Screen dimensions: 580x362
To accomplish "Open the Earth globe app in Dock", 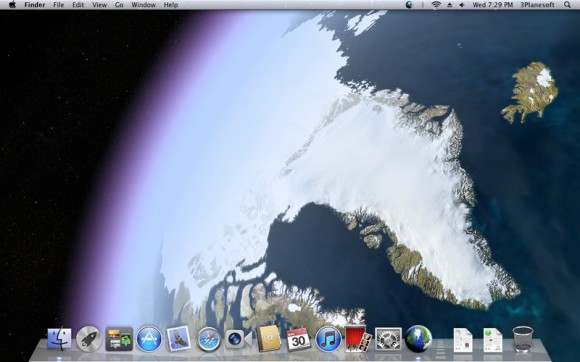I will coord(418,339).
